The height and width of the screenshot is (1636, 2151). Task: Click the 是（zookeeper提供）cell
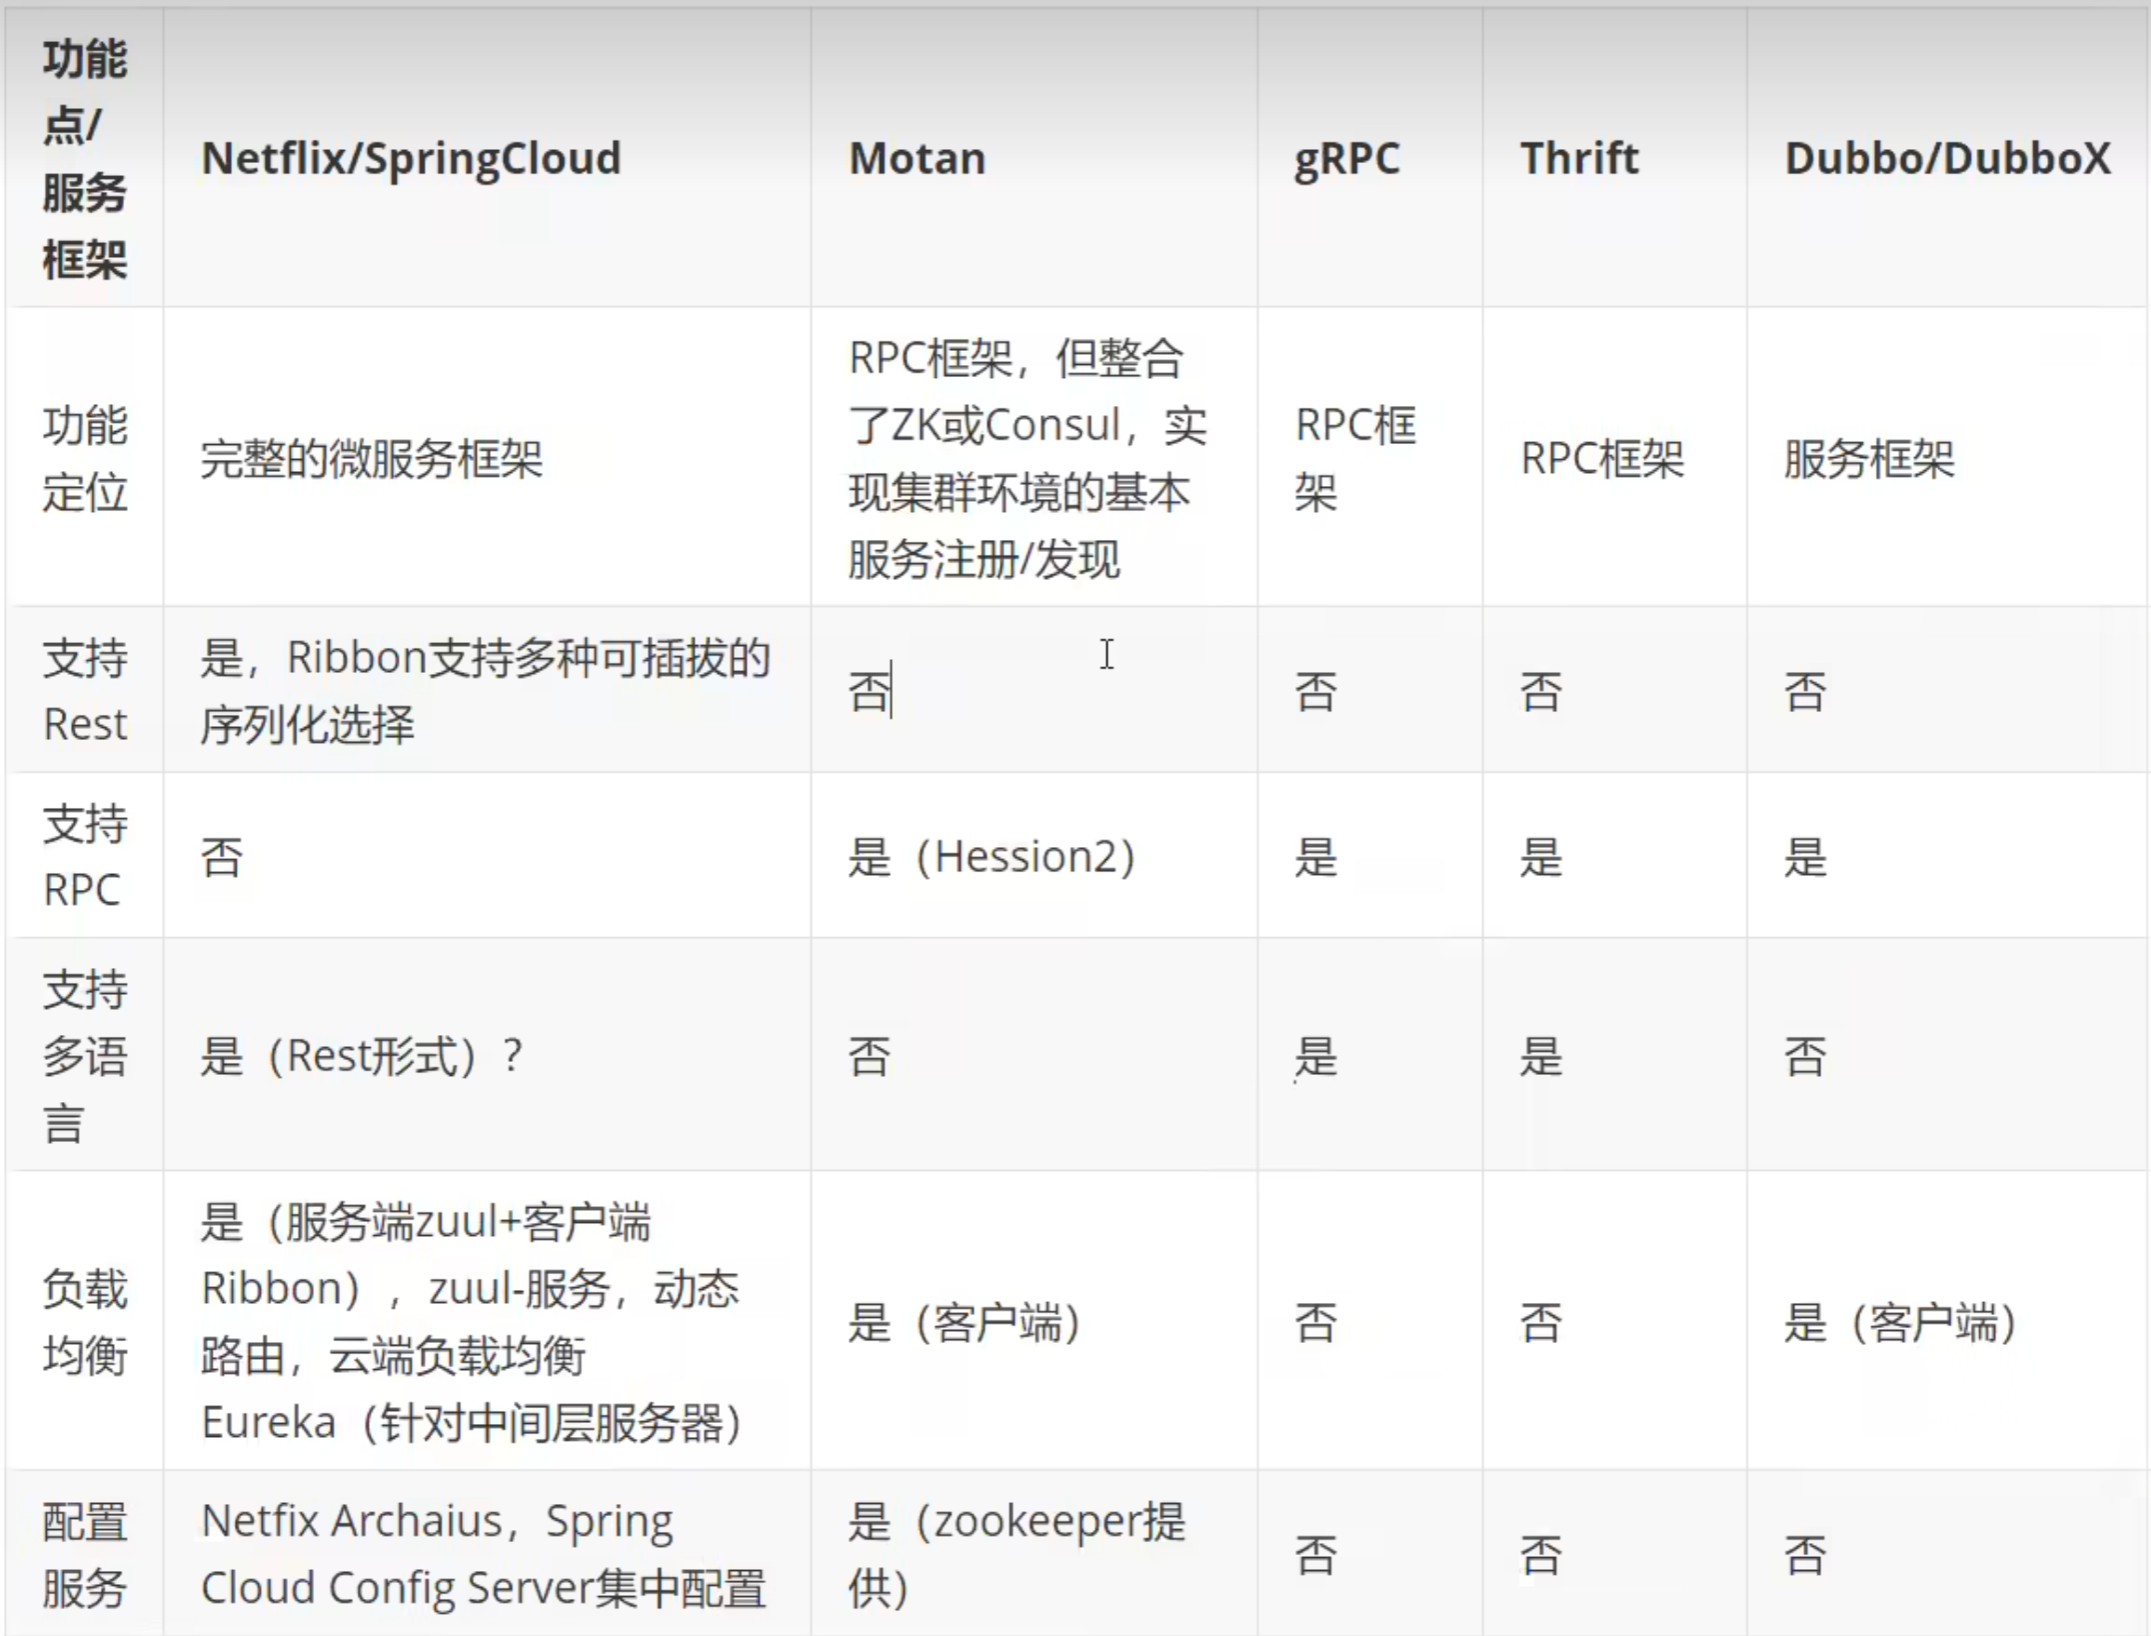1016,1554
